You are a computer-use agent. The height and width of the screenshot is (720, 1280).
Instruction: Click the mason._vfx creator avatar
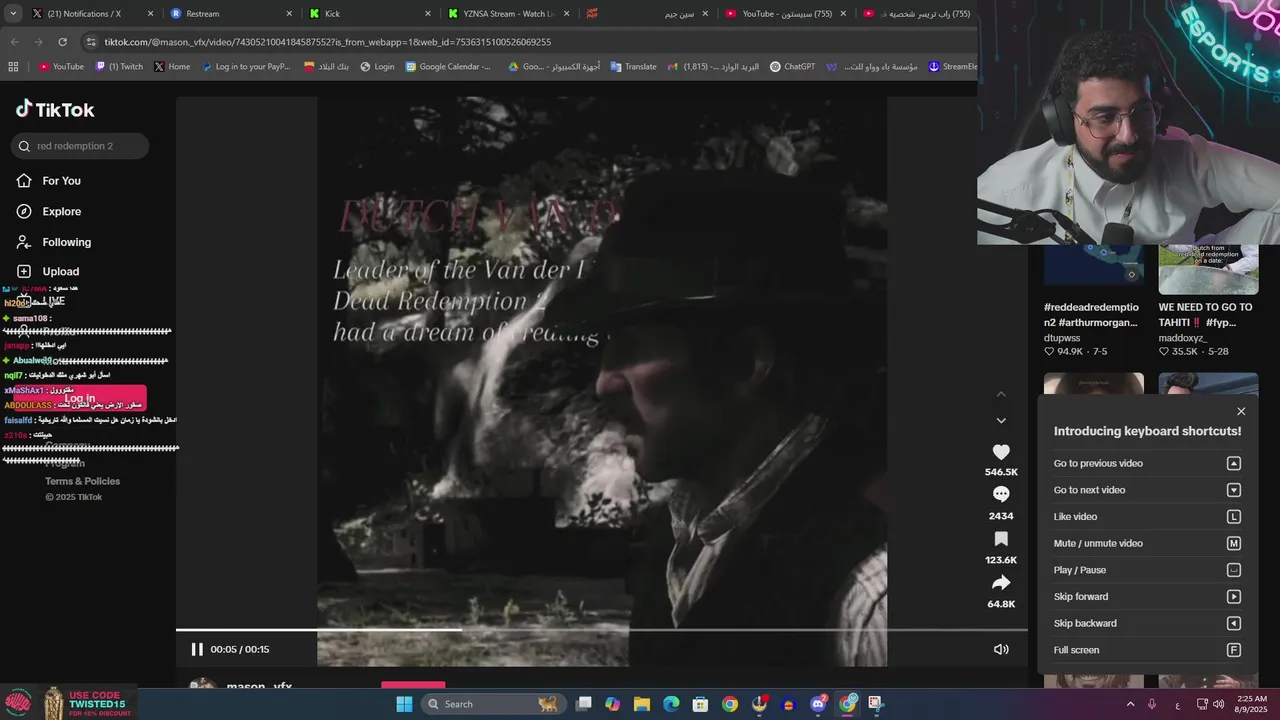203,685
